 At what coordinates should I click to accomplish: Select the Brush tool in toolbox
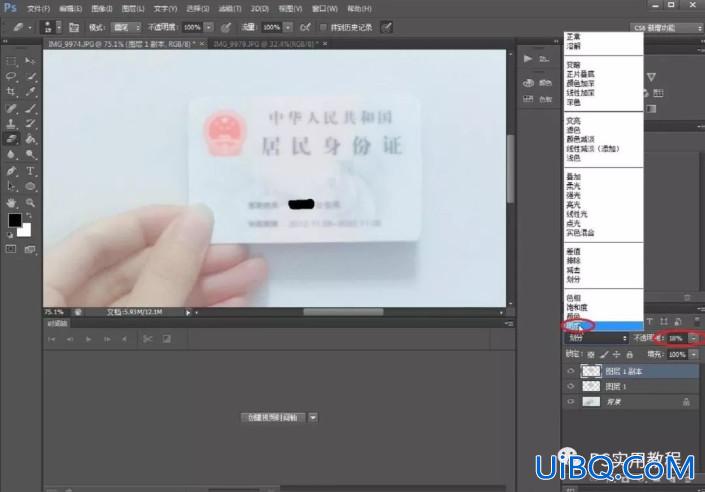tap(30, 108)
